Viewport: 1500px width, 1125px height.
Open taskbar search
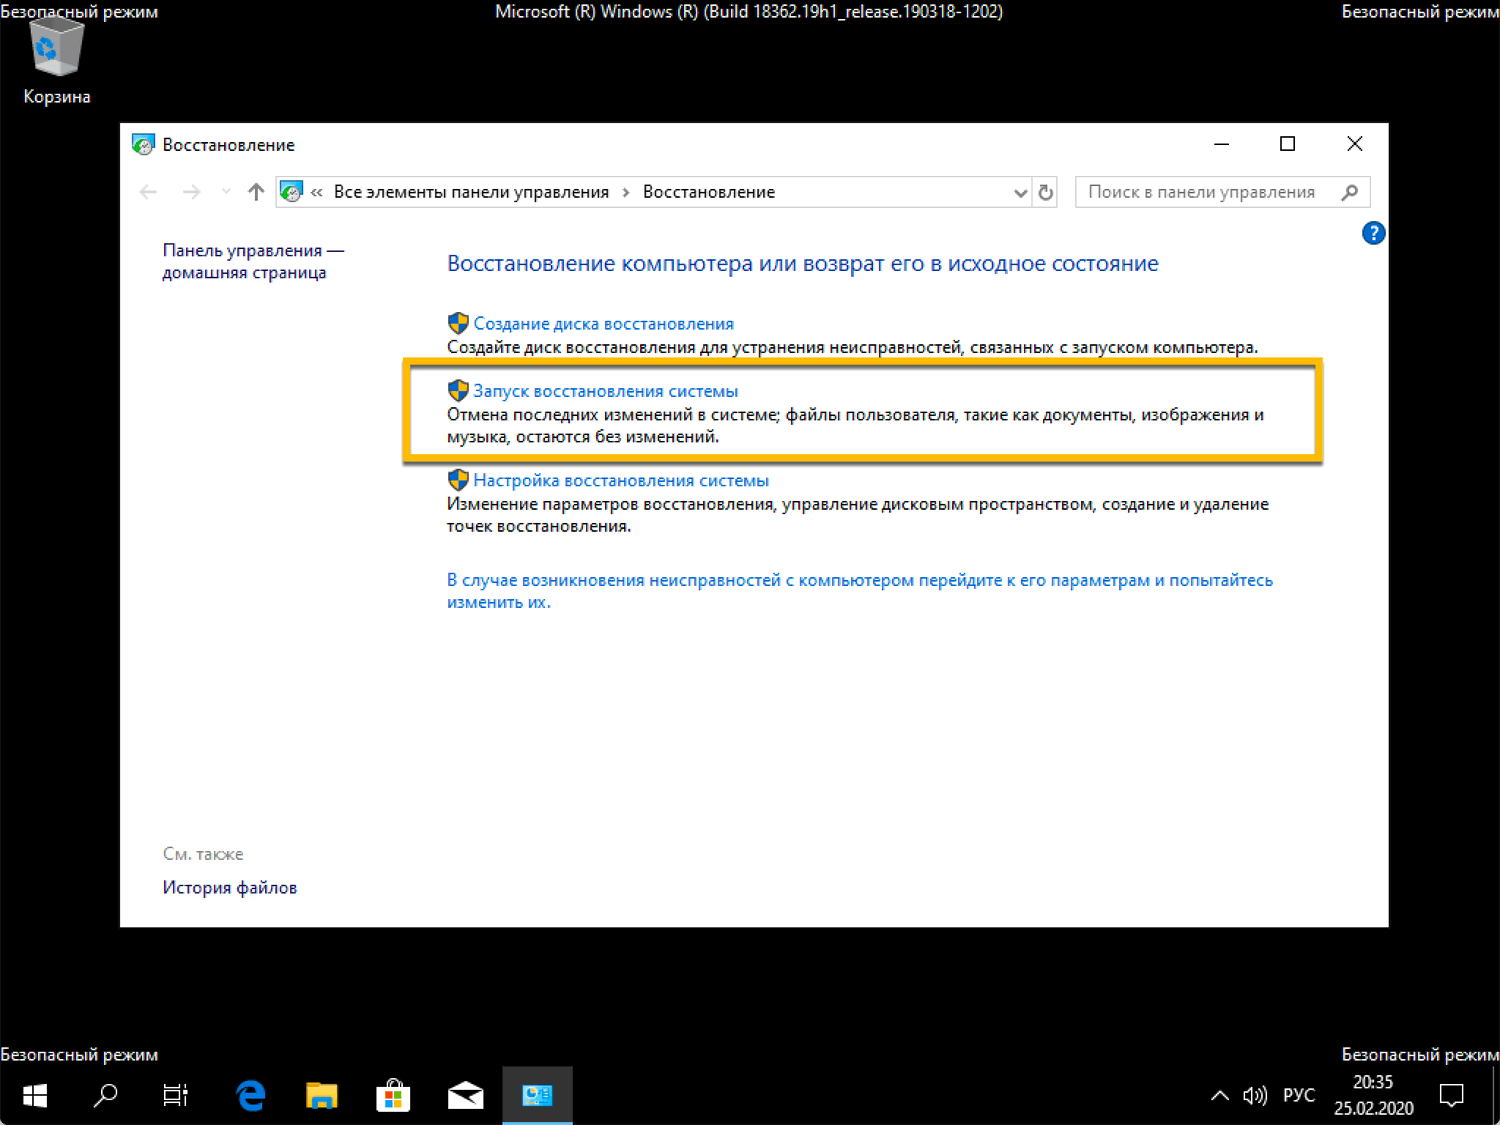105,1096
